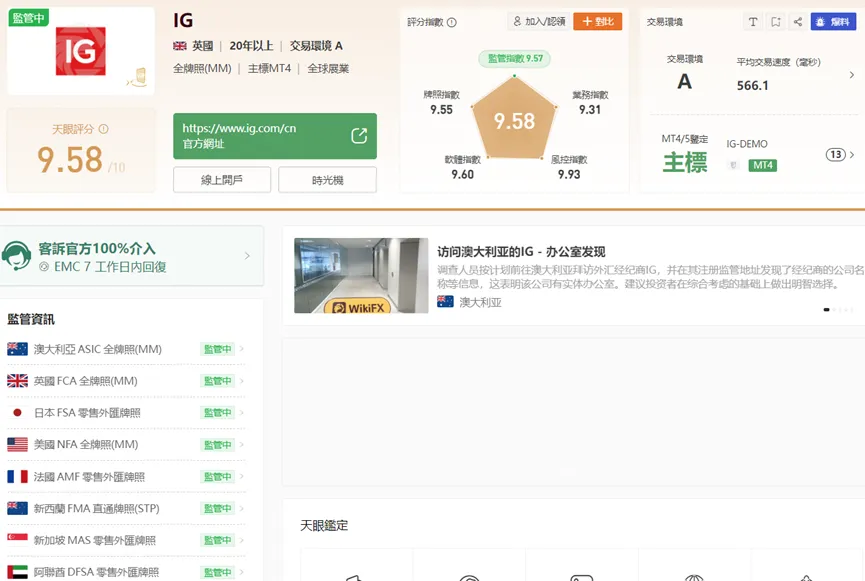Click the 加入/認領 button
This screenshot has width=865, height=581.
[538, 22]
